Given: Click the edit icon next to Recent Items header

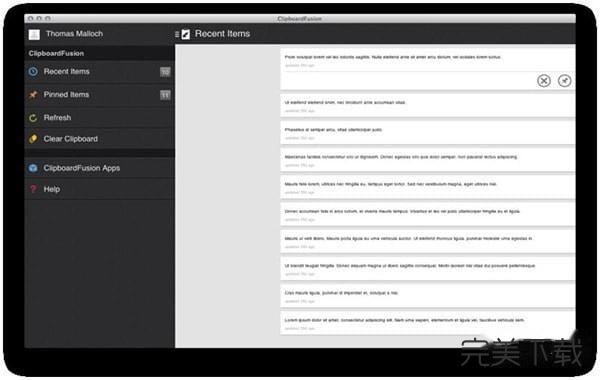Looking at the screenshot, I should (x=186, y=34).
